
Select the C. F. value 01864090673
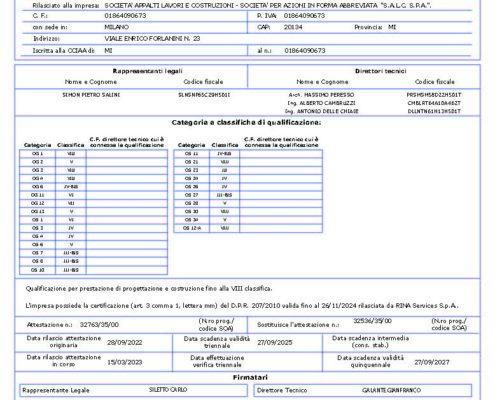point(125,16)
